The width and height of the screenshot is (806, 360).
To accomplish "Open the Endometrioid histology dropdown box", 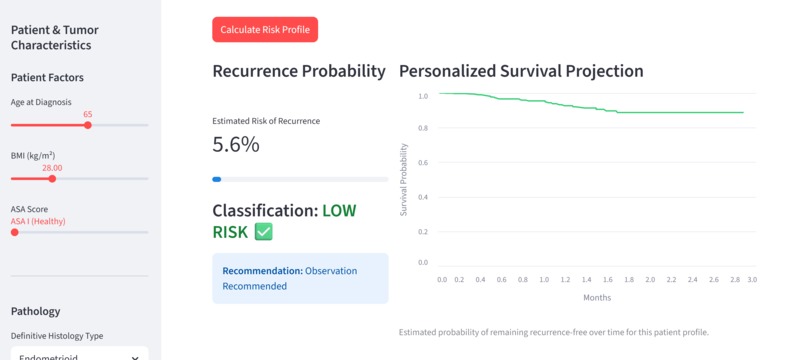I will pos(80,354).
